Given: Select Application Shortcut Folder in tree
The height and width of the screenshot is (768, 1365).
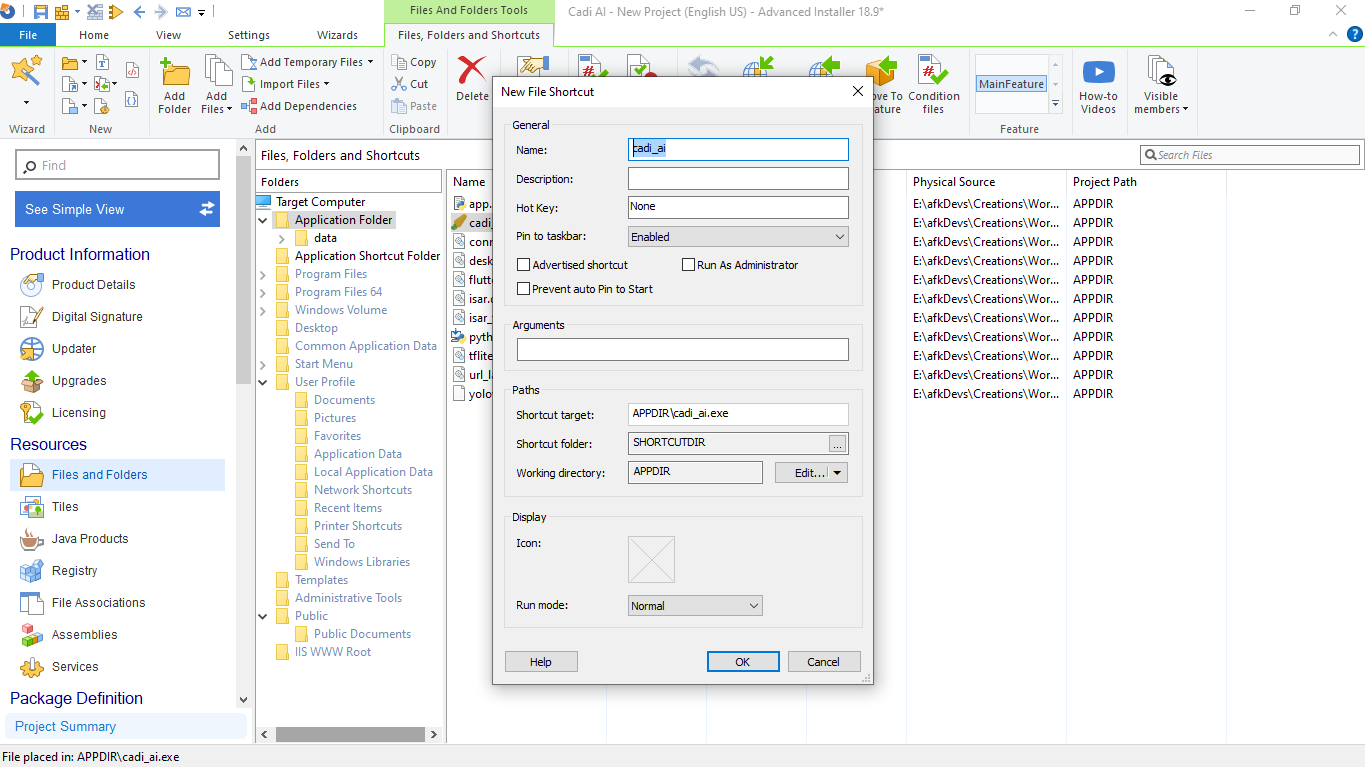Looking at the screenshot, I should point(367,256).
